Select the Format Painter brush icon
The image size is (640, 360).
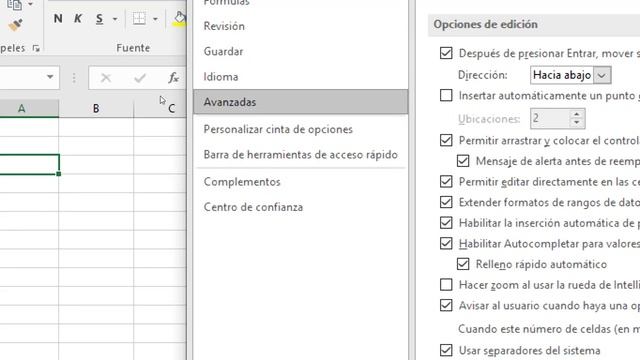point(16,25)
